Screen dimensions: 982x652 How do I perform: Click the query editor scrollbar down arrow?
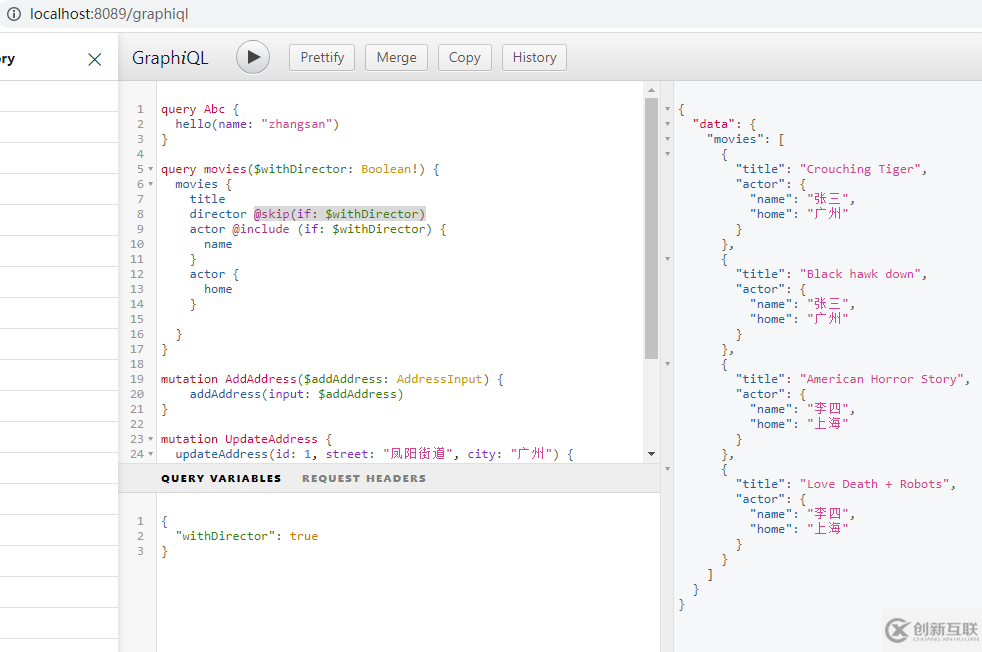(652, 453)
